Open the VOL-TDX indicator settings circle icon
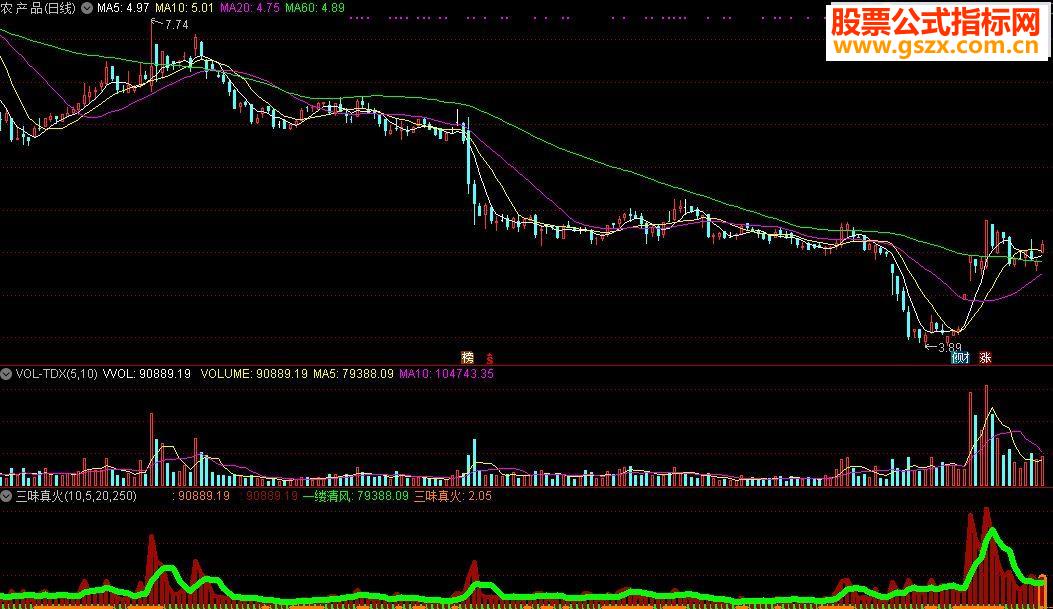Screen dimensions: 1053x609 [x=6, y=374]
